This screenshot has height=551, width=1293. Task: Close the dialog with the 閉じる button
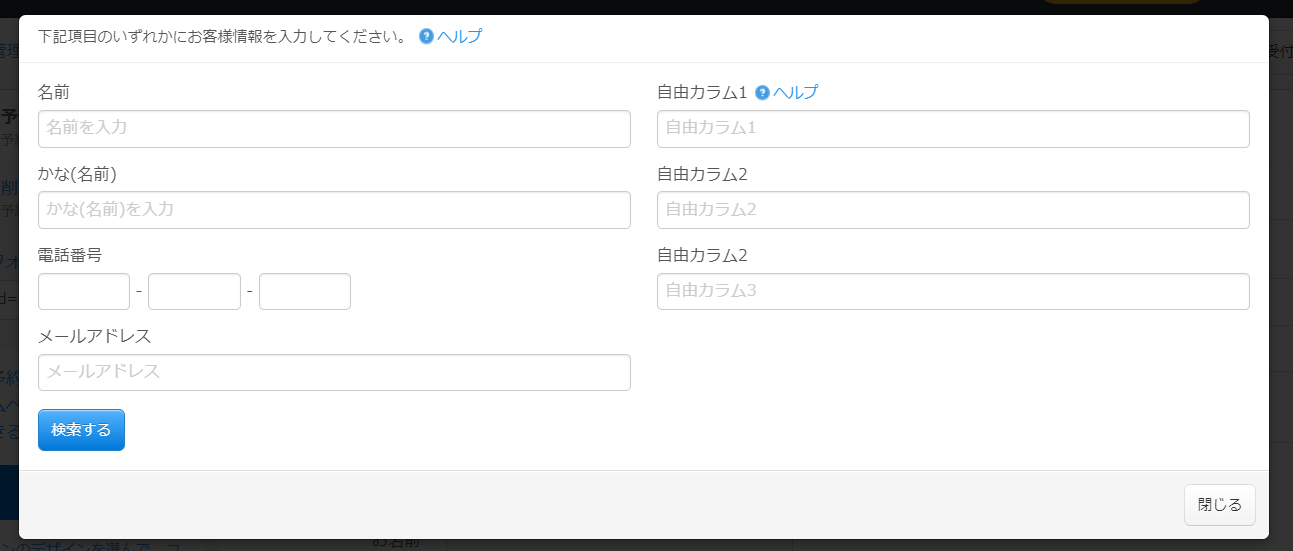1219,505
